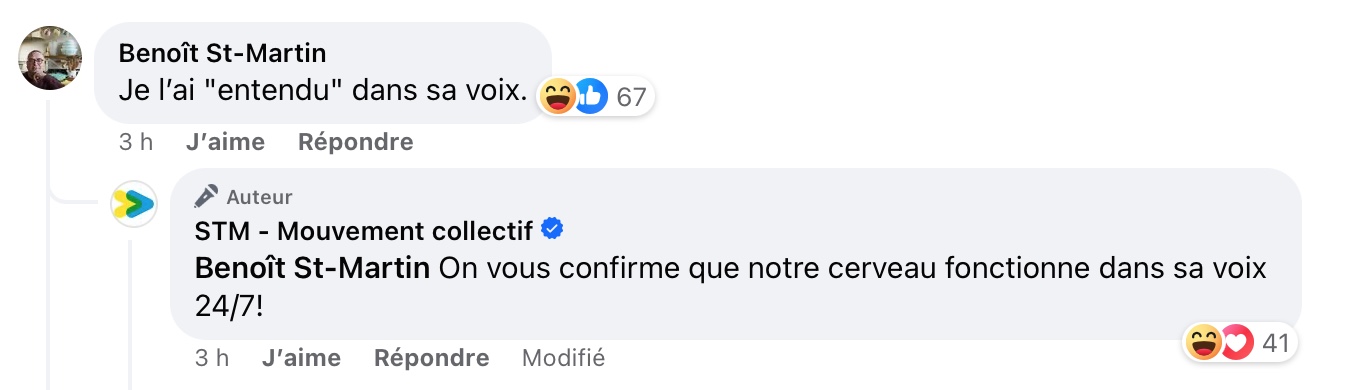
Task: Open Benoît St-Martin's profile picture
Action: click(51, 57)
